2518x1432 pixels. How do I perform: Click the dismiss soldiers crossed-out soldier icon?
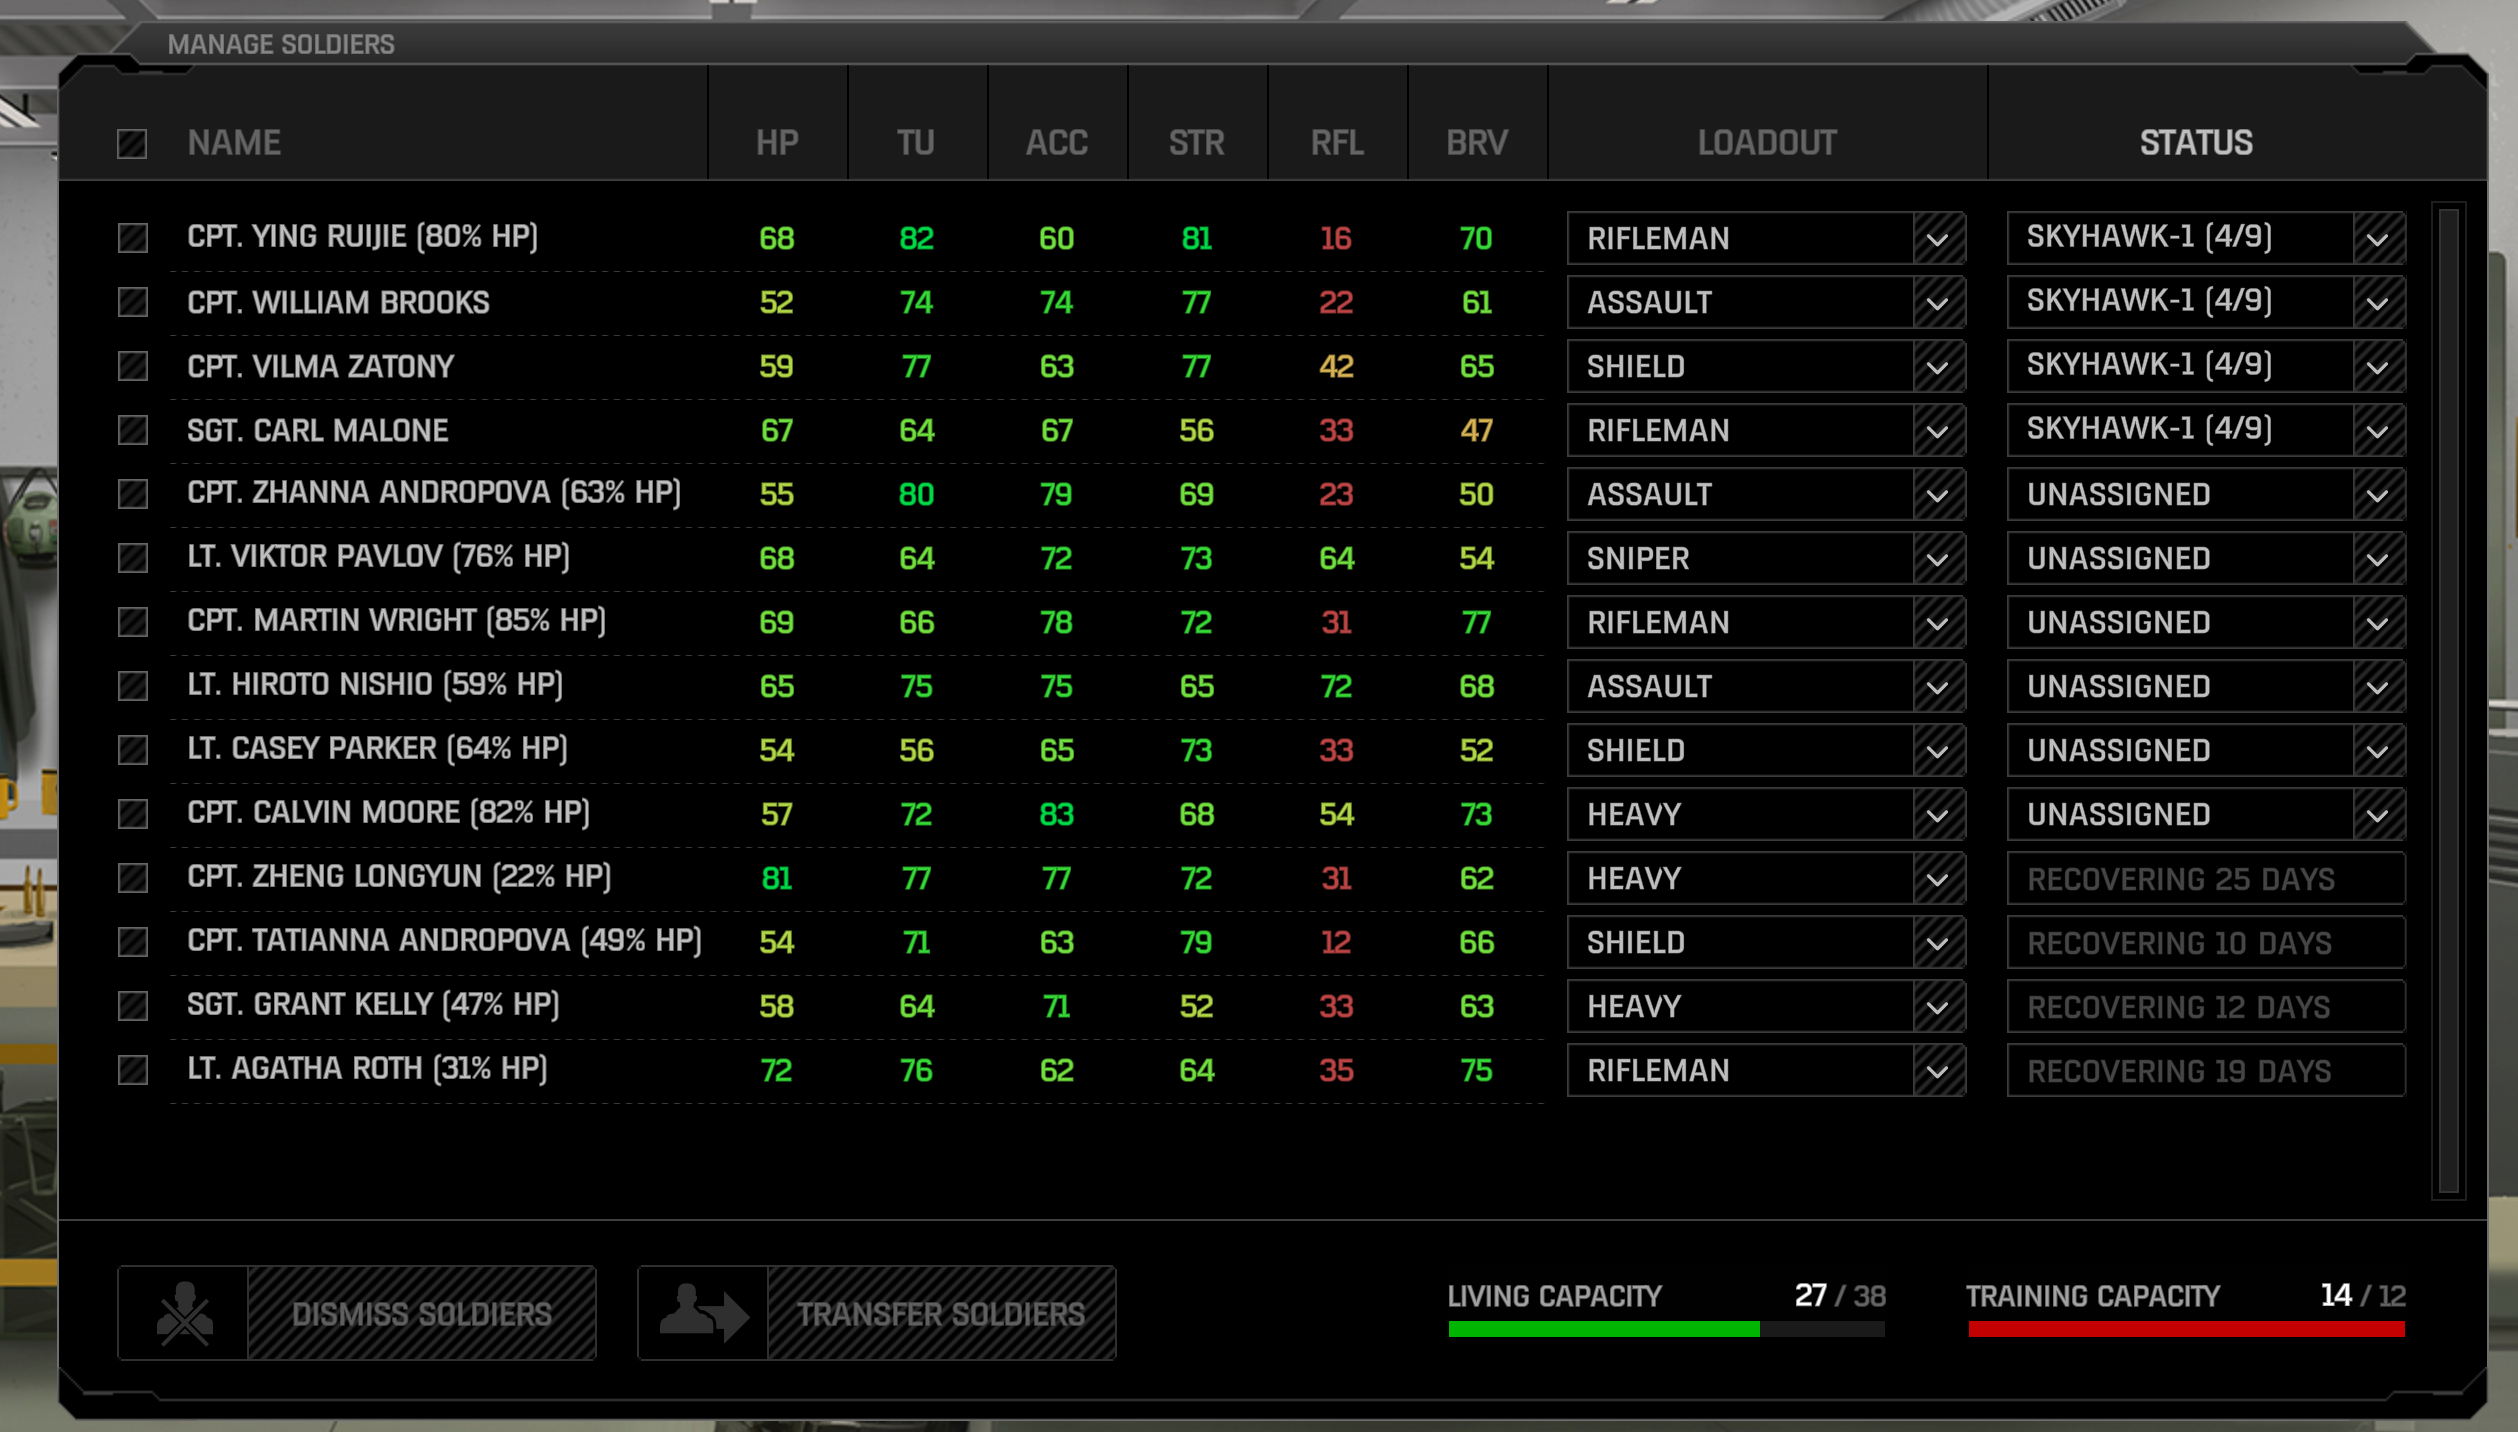pyautogui.click(x=184, y=1313)
